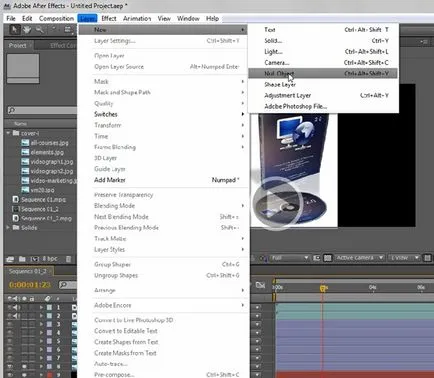The width and height of the screenshot is (434, 378).
Task: Click the play button overlay on preview
Action: (278, 203)
